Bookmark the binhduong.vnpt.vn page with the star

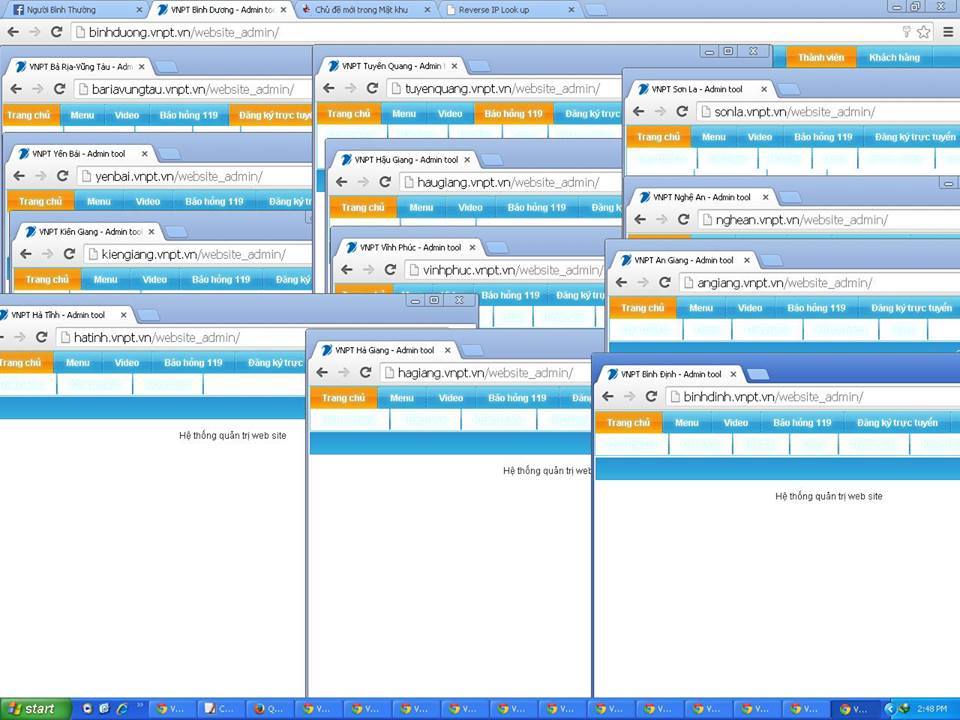tap(923, 32)
